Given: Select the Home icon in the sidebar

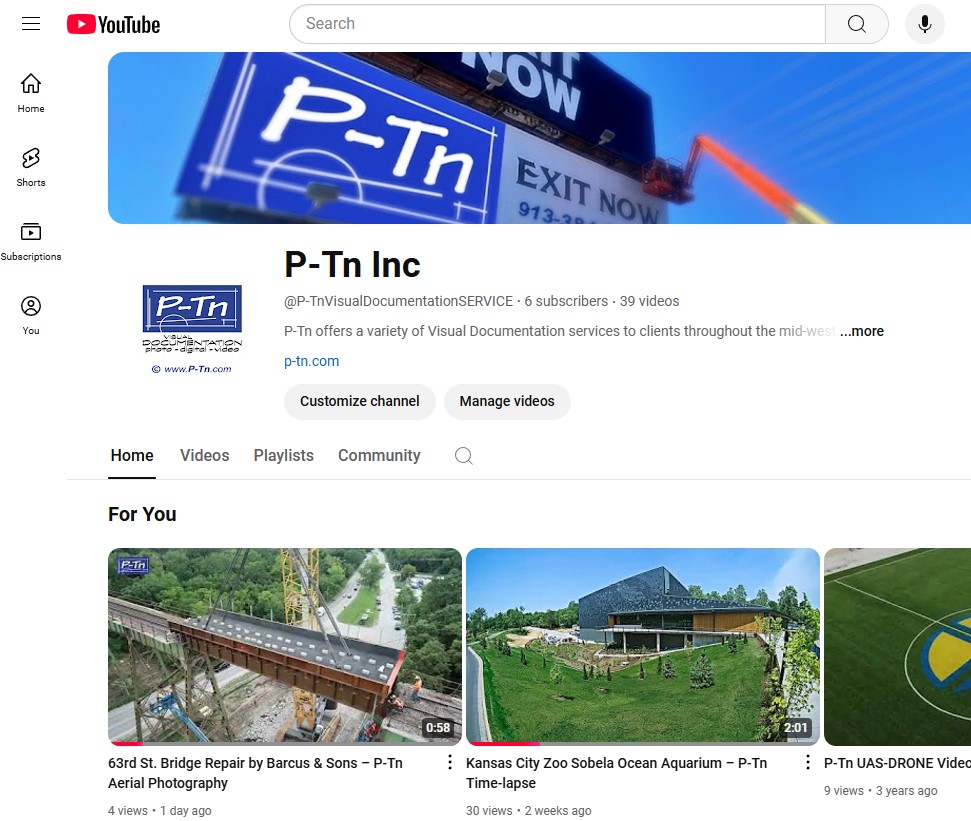Looking at the screenshot, I should pyautogui.click(x=30, y=91).
